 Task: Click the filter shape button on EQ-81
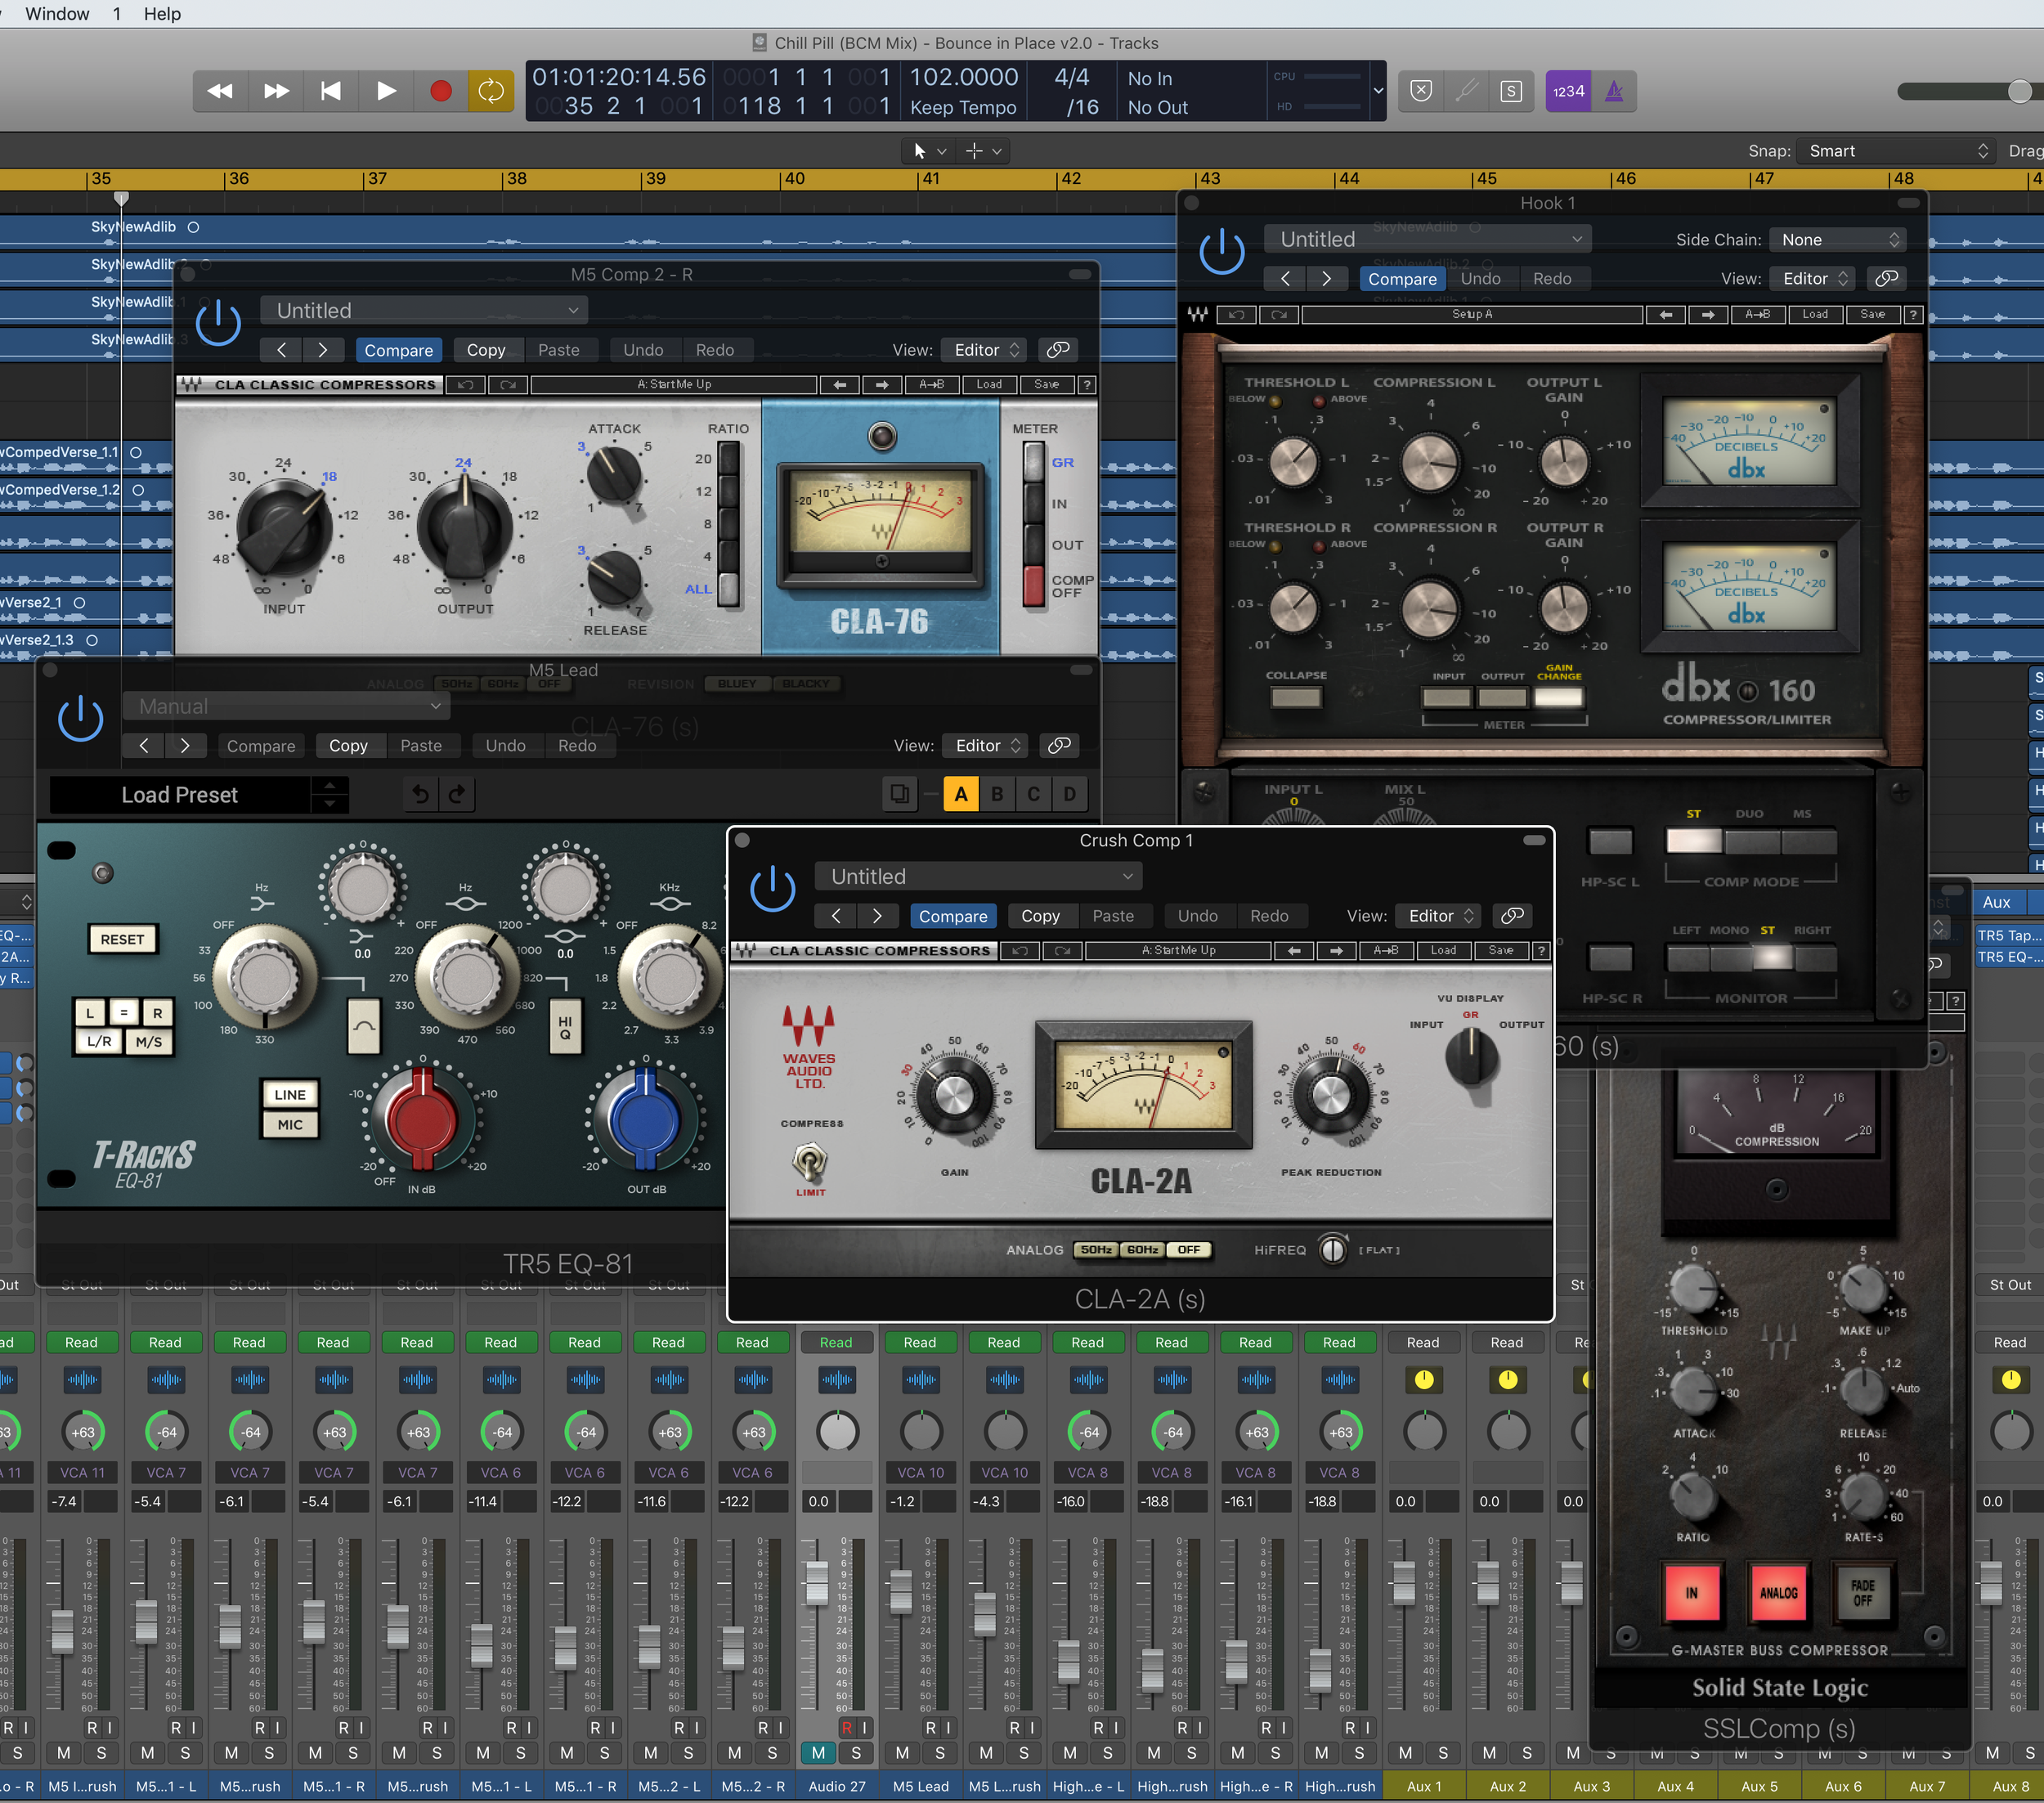364,1026
